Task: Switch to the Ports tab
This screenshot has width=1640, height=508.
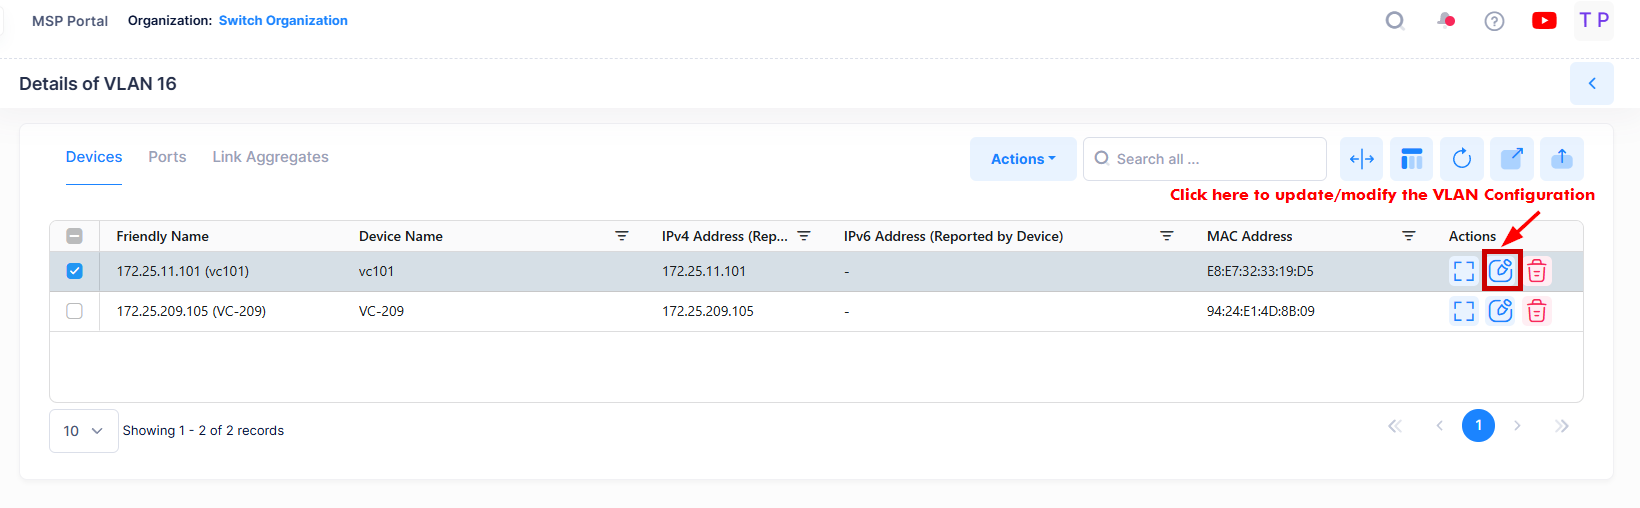Action: click(167, 157)
